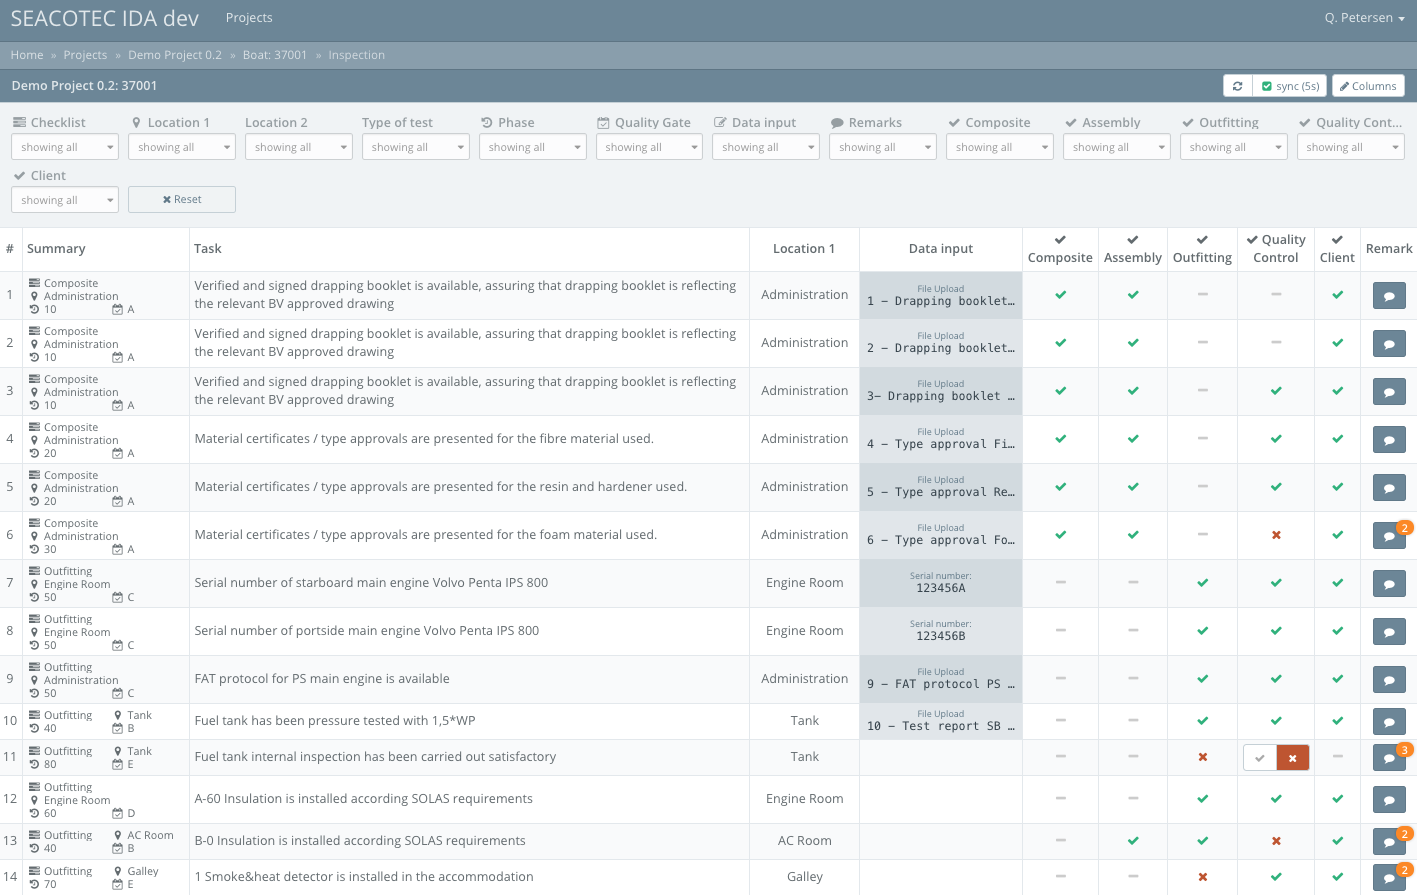The height and width of the screenshot is (895, 1417).
Task: Click Client checkmark on row 7
Action: (1338, 583)
